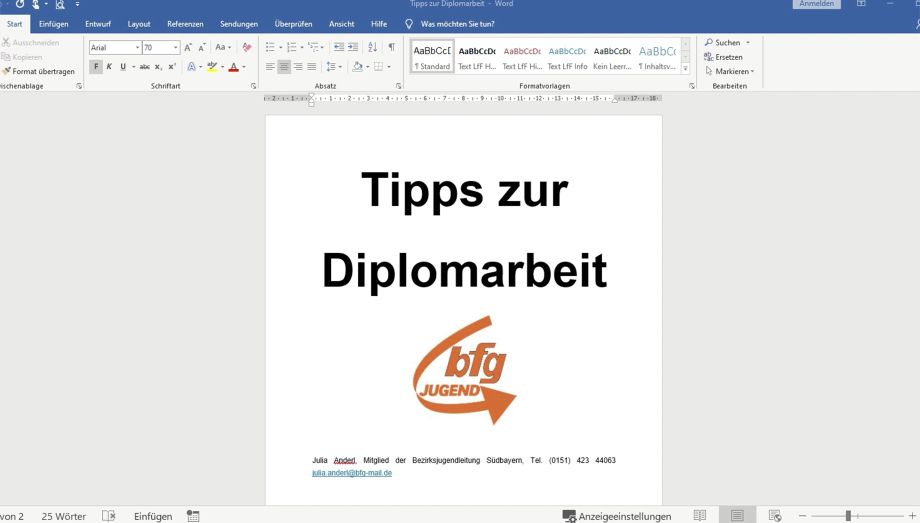Viewport: 920px width, 523px height.
Task: Align the text left
Action: 270,67
